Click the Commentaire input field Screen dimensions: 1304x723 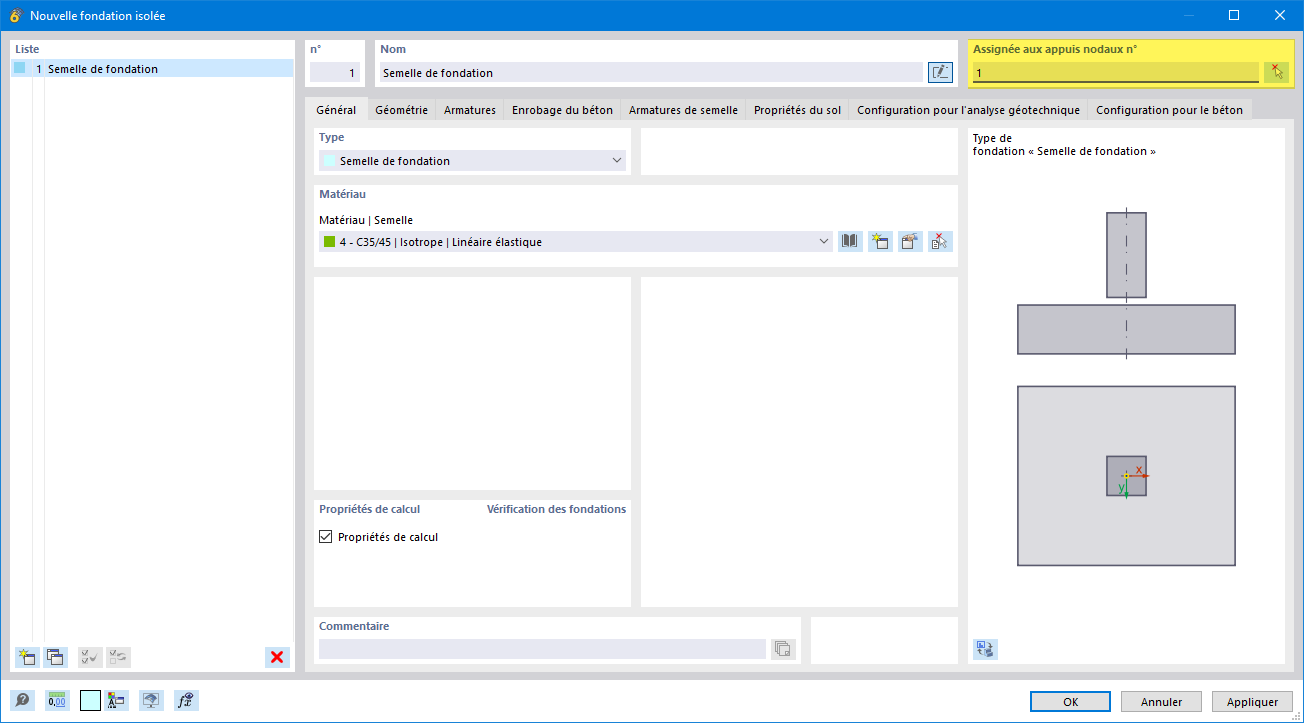click(542, 649)
